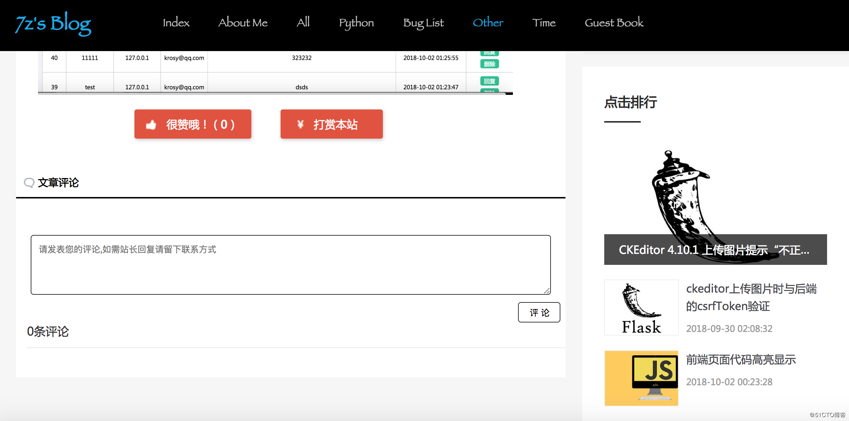Open 前端页面代码高亮显示 article link
The height and width of the screenshot is (421, 849).
(x=741, y=360)
